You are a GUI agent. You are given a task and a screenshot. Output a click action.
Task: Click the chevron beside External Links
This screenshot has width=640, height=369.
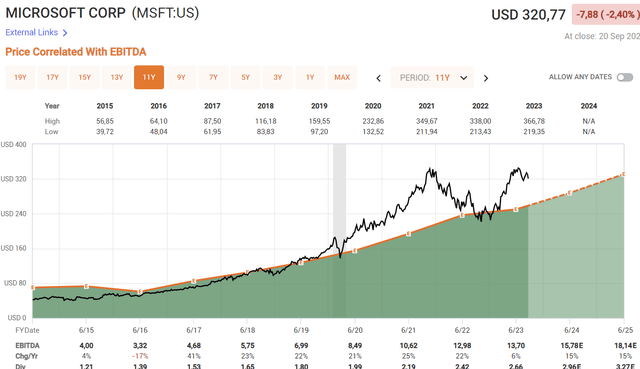pos(65,33)
